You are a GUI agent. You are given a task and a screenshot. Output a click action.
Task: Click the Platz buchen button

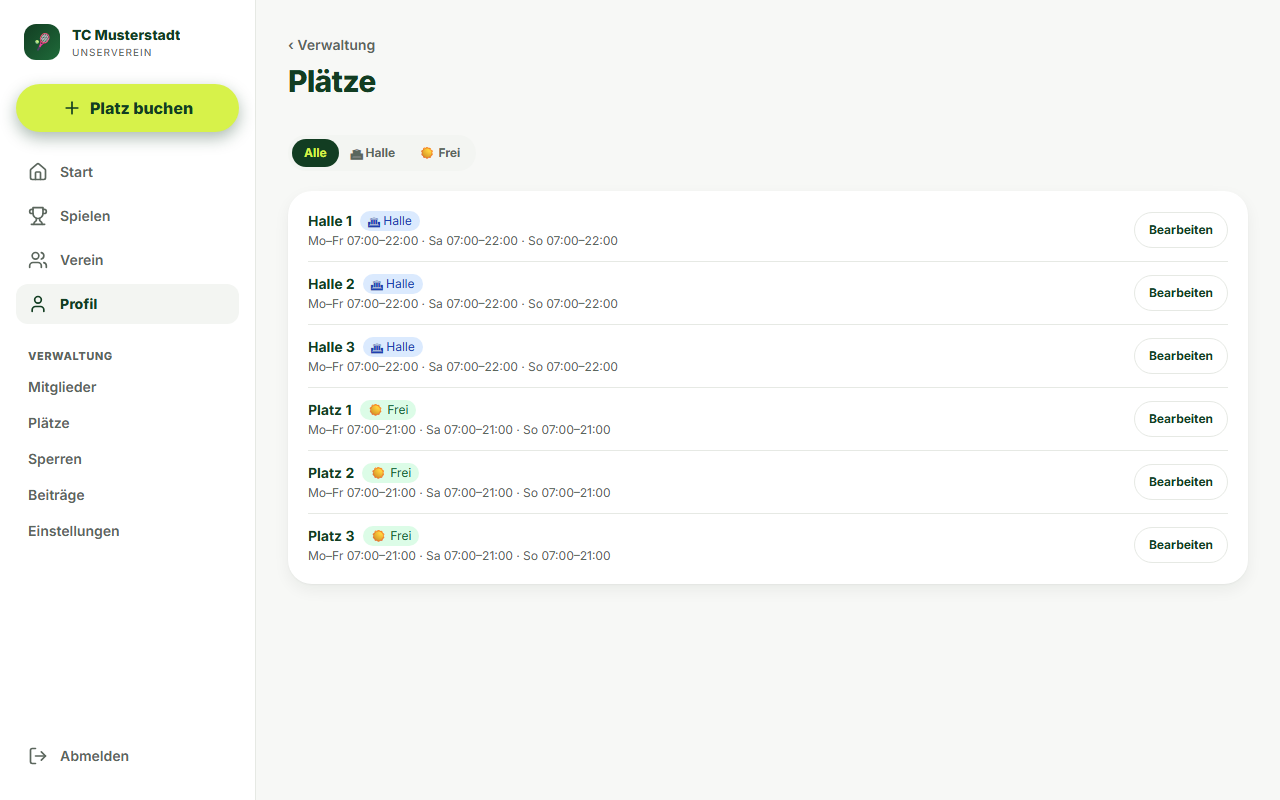click(x=127, y=108)
